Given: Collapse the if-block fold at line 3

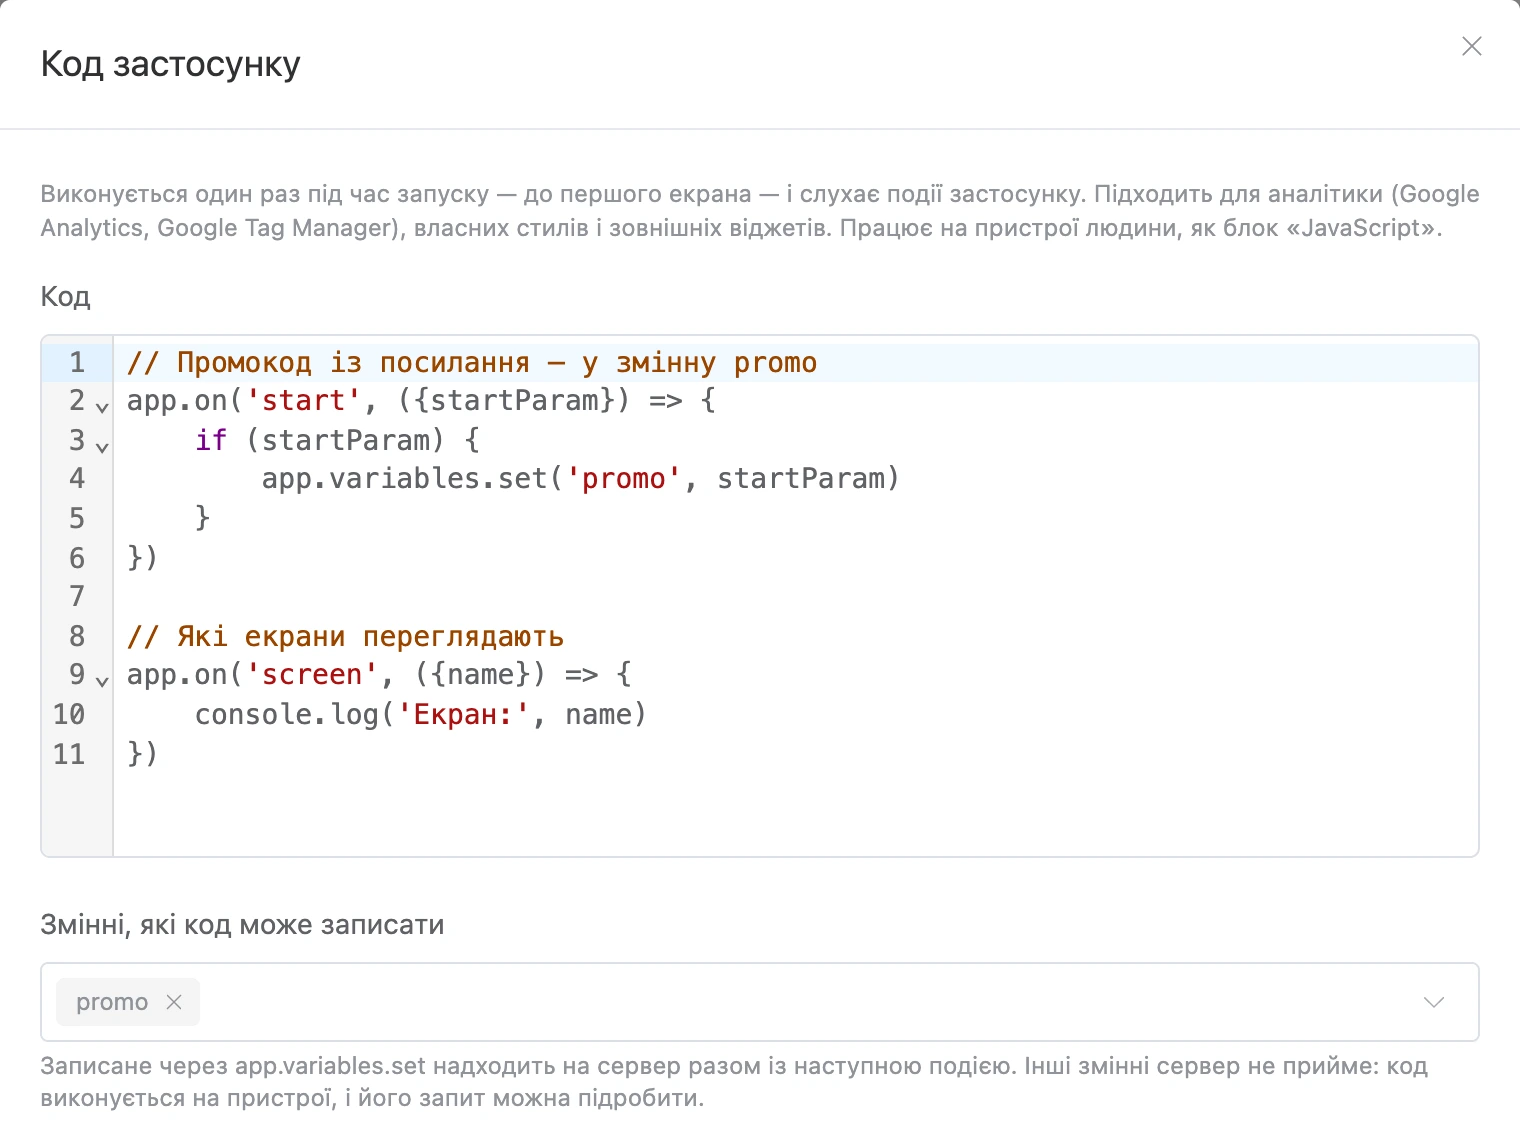Looking at the screenshot, I should (x=101, y=446).
